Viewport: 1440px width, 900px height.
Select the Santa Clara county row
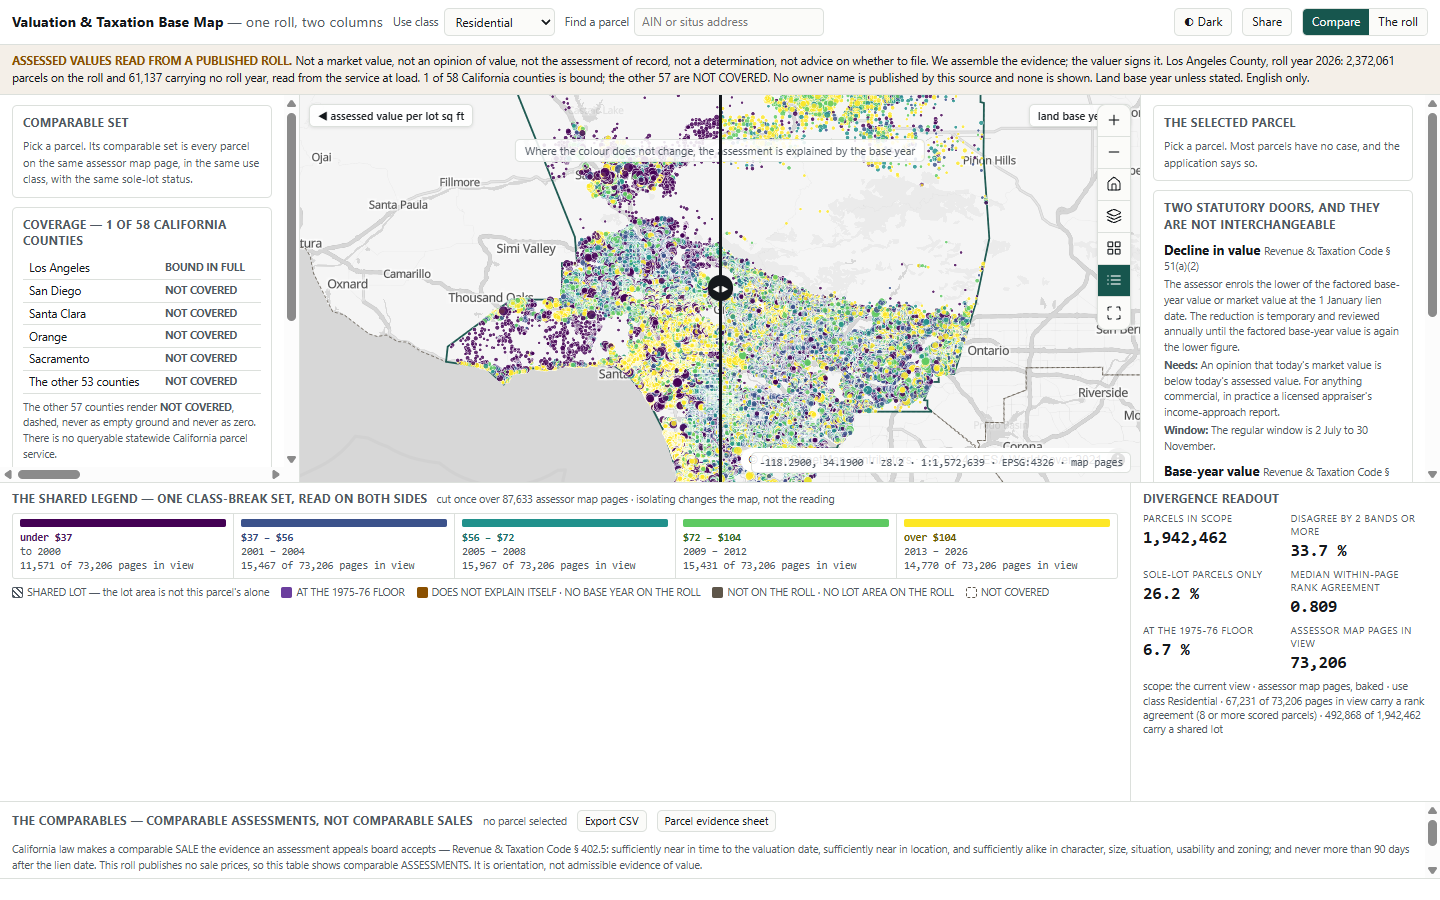click(142, 314)
